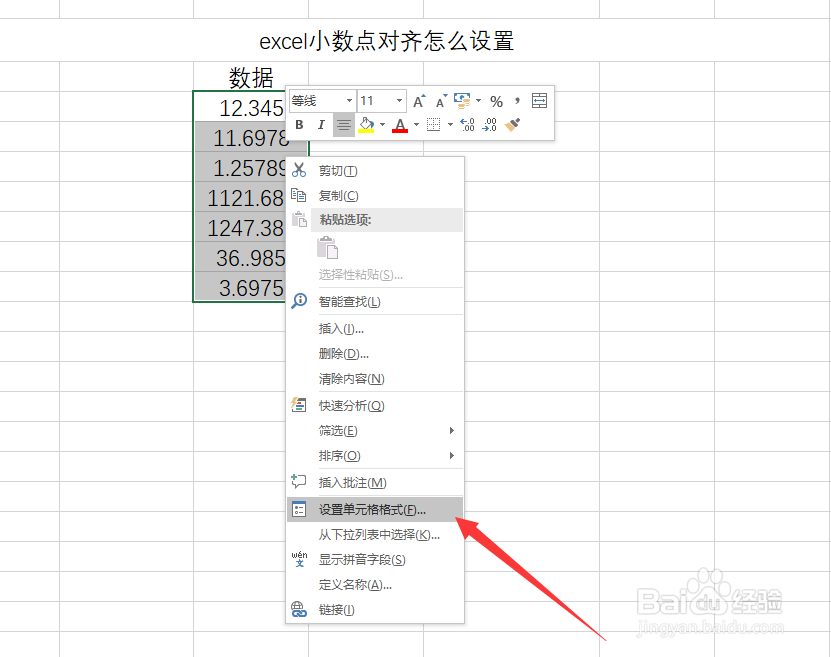Click the smart lookup magnifier icon
The width and height of the screenshot is (831, 657).
[299, 301]
